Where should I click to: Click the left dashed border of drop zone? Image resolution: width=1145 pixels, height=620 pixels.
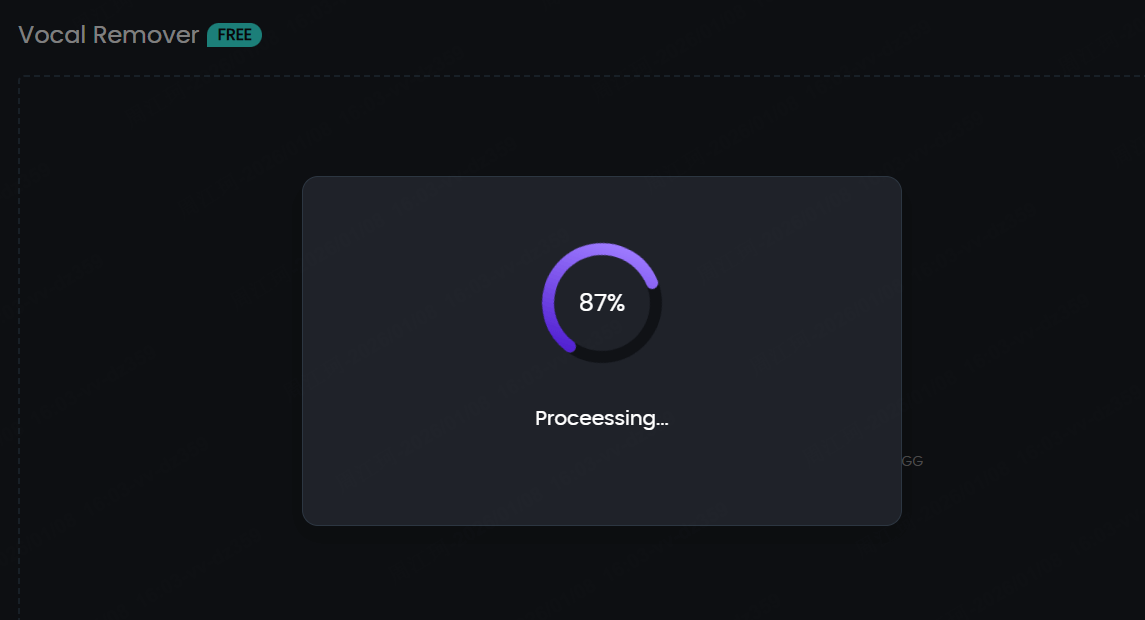[x=19, y=350]
